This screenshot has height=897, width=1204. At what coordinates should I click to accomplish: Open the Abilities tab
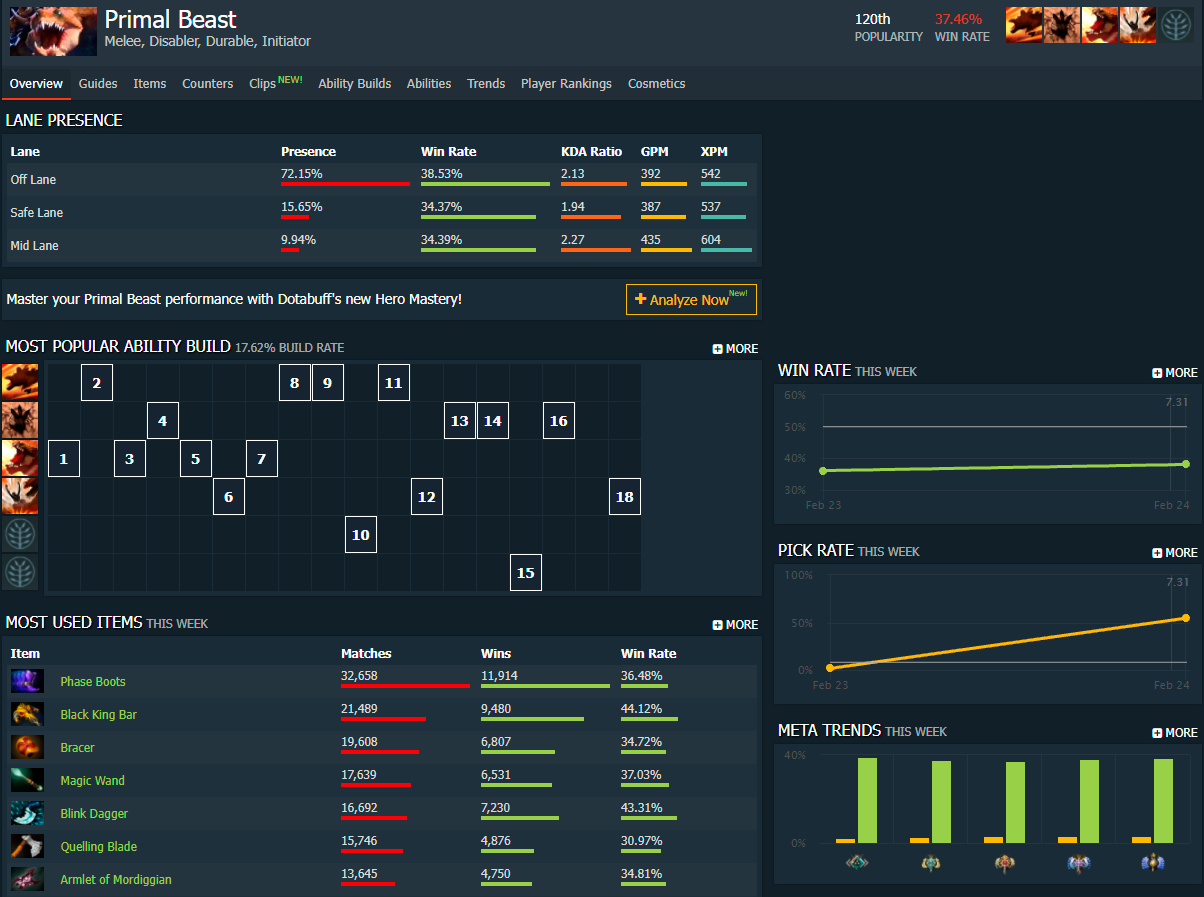click(x=429, y=84)
